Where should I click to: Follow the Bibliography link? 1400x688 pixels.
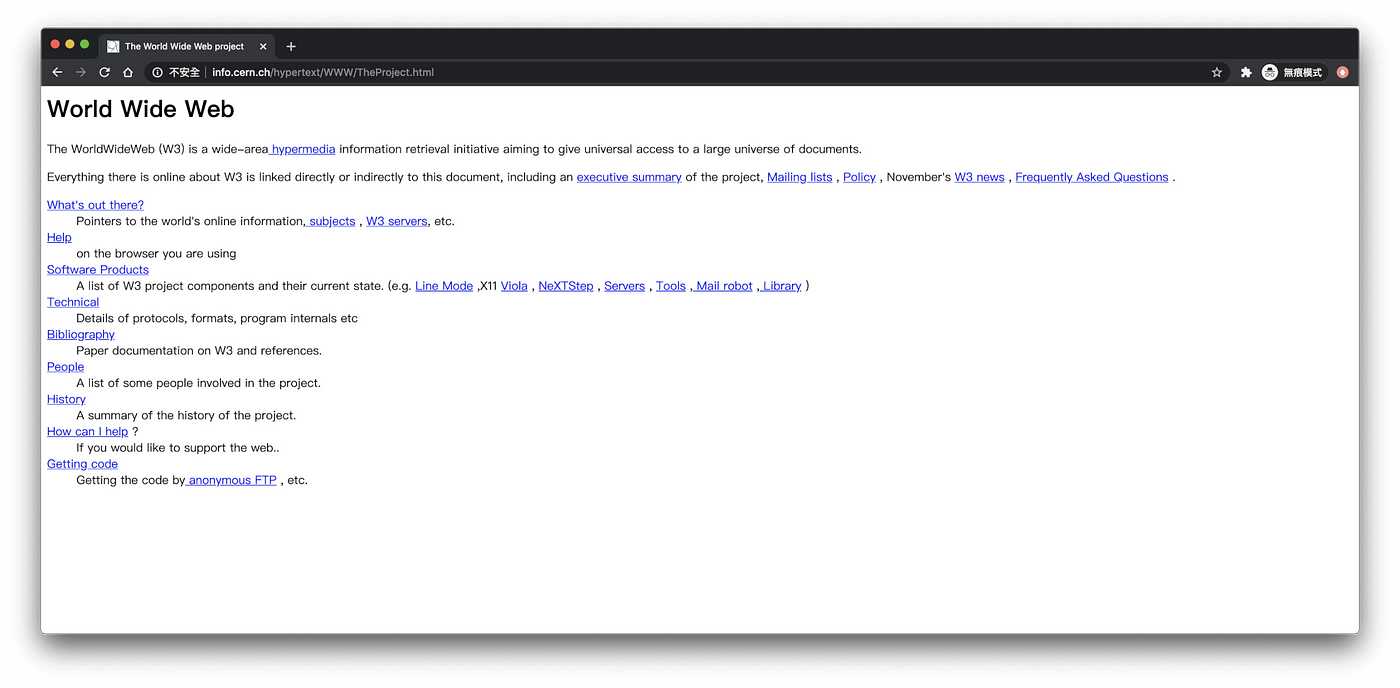coord(81,334)
